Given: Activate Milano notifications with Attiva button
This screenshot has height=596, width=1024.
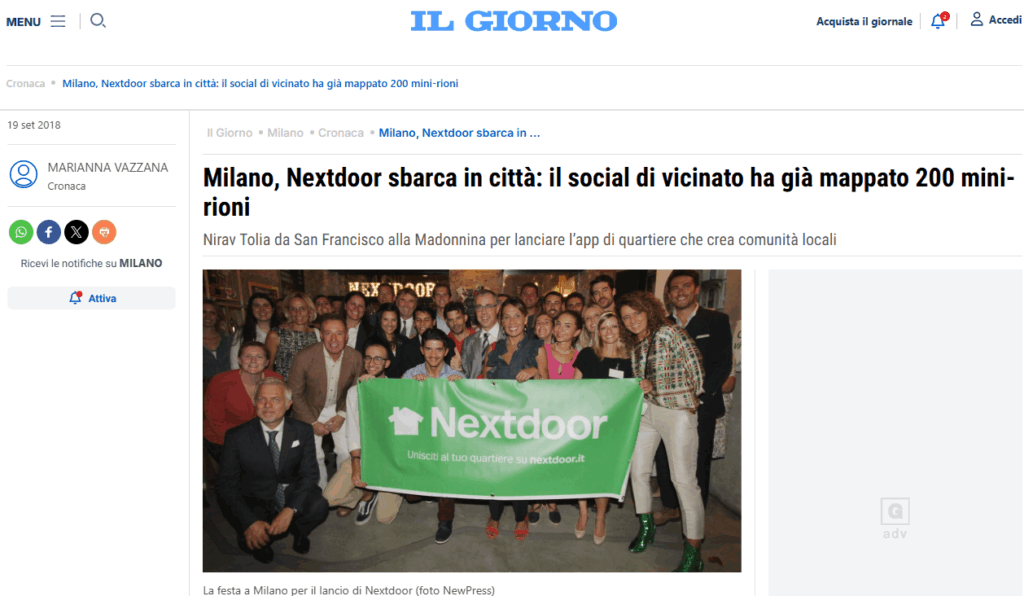Looking at the screenshot, I should (x=91, y=298).
